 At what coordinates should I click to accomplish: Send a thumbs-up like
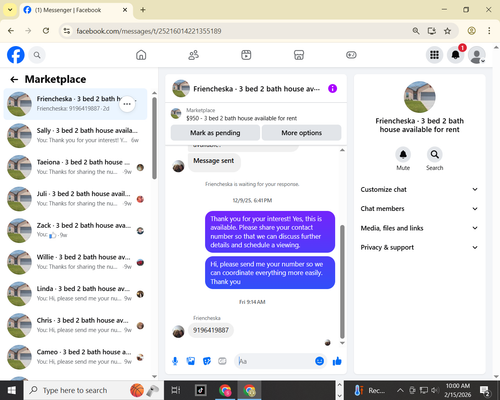pos(337,361)
